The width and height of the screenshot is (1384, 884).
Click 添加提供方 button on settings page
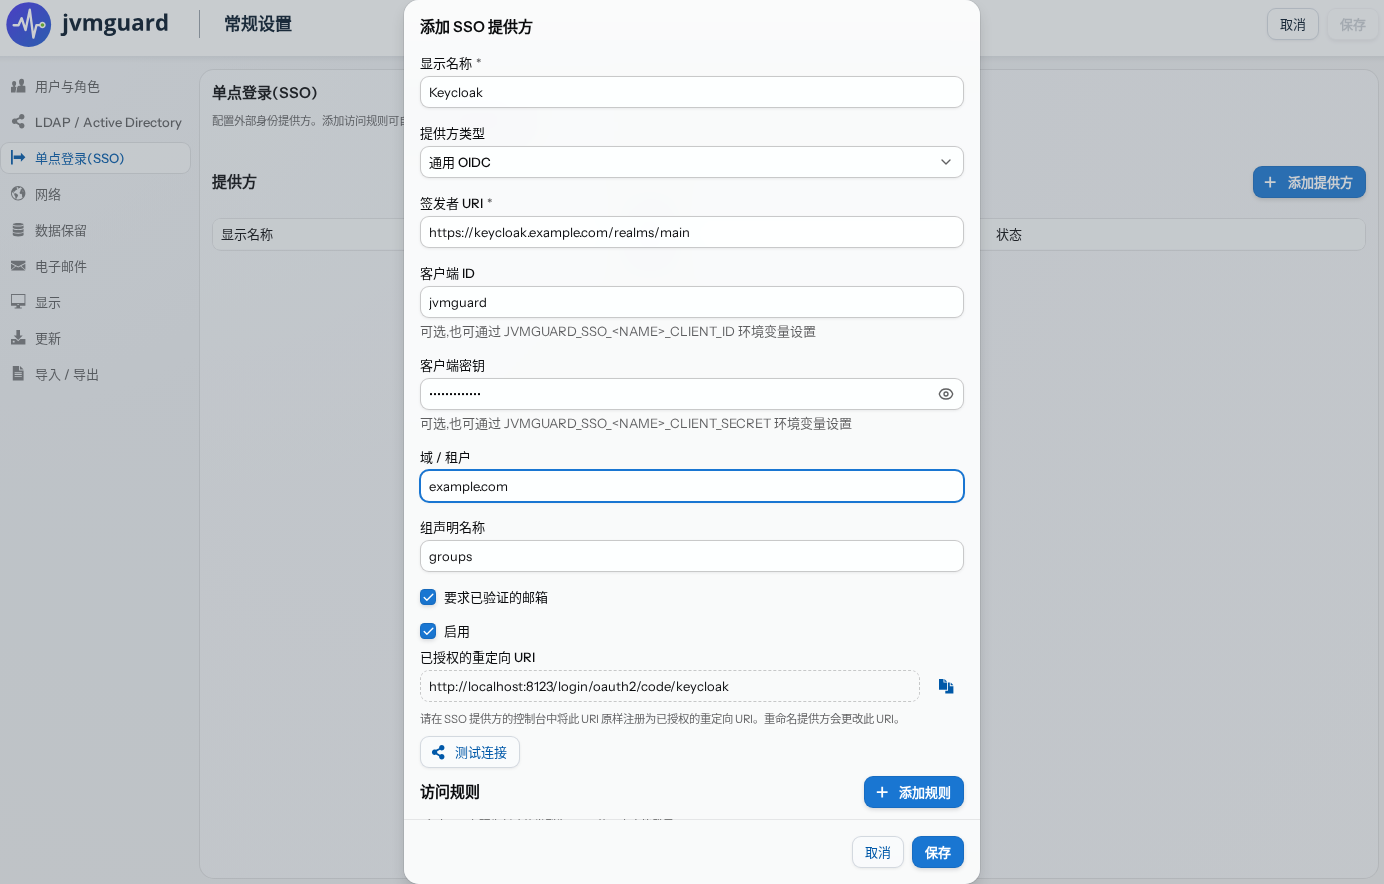tap(1309, 182)
